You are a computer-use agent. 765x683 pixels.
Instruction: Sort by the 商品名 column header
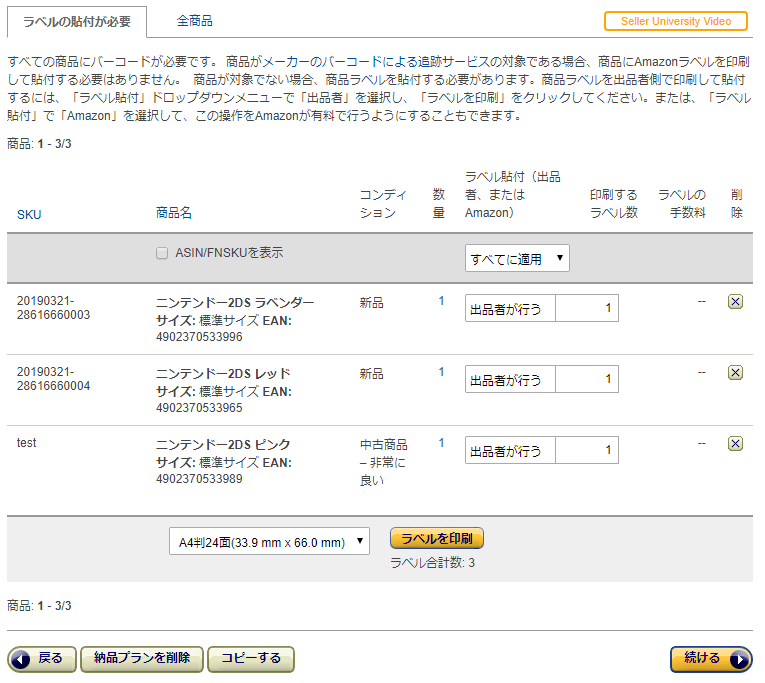tap(174, 213)
